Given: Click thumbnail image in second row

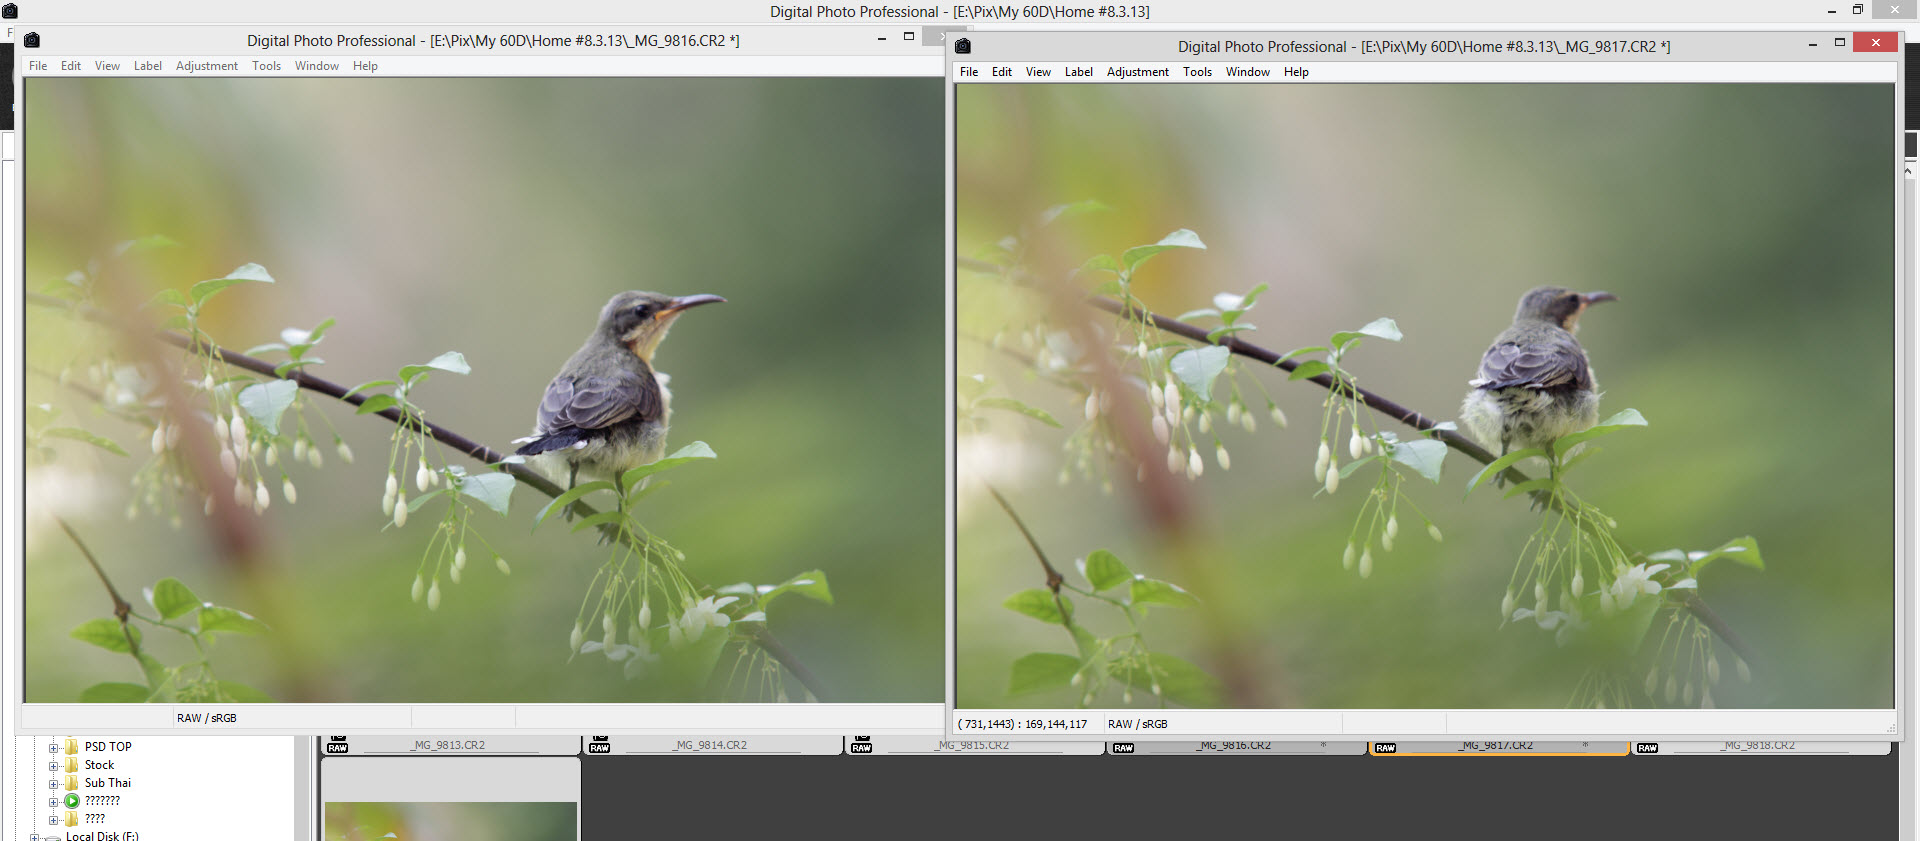Looking at the screenshot, I should [x=451, y=821].
